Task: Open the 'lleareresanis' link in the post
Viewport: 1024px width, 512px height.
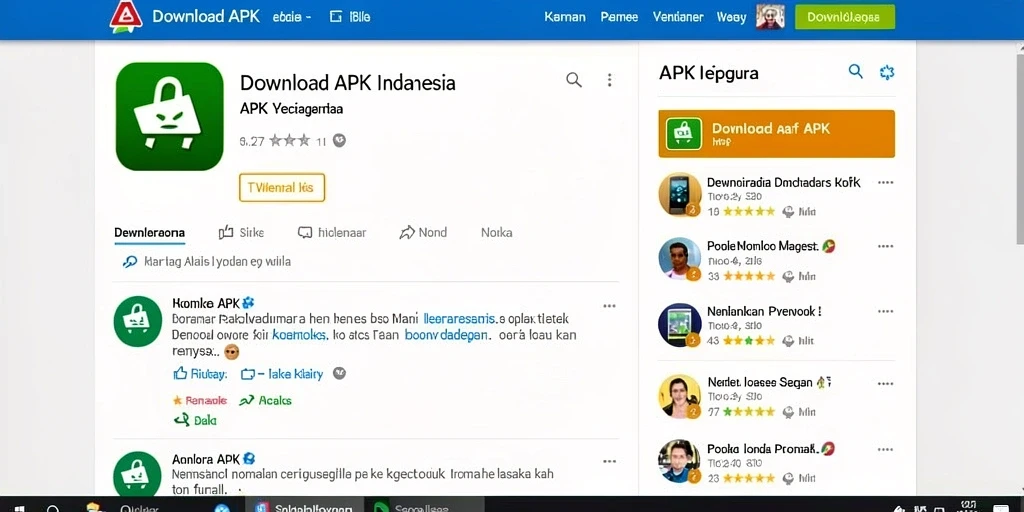Action: (461, 319)
